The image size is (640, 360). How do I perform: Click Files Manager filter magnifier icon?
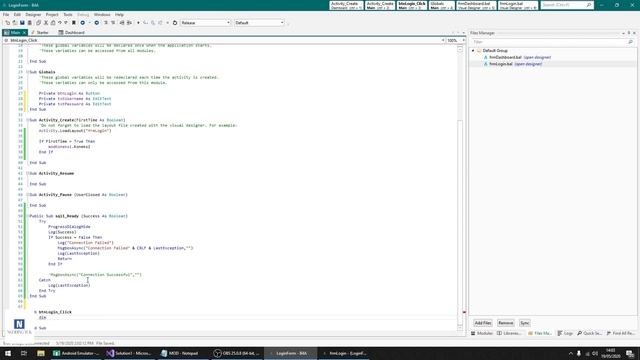(630, 42)
